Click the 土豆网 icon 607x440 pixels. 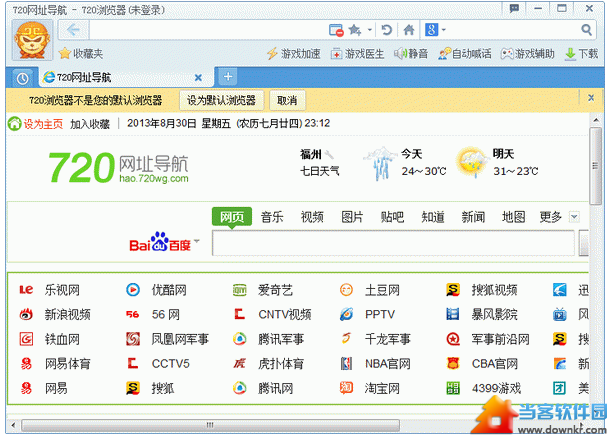(x=346, y=290)
